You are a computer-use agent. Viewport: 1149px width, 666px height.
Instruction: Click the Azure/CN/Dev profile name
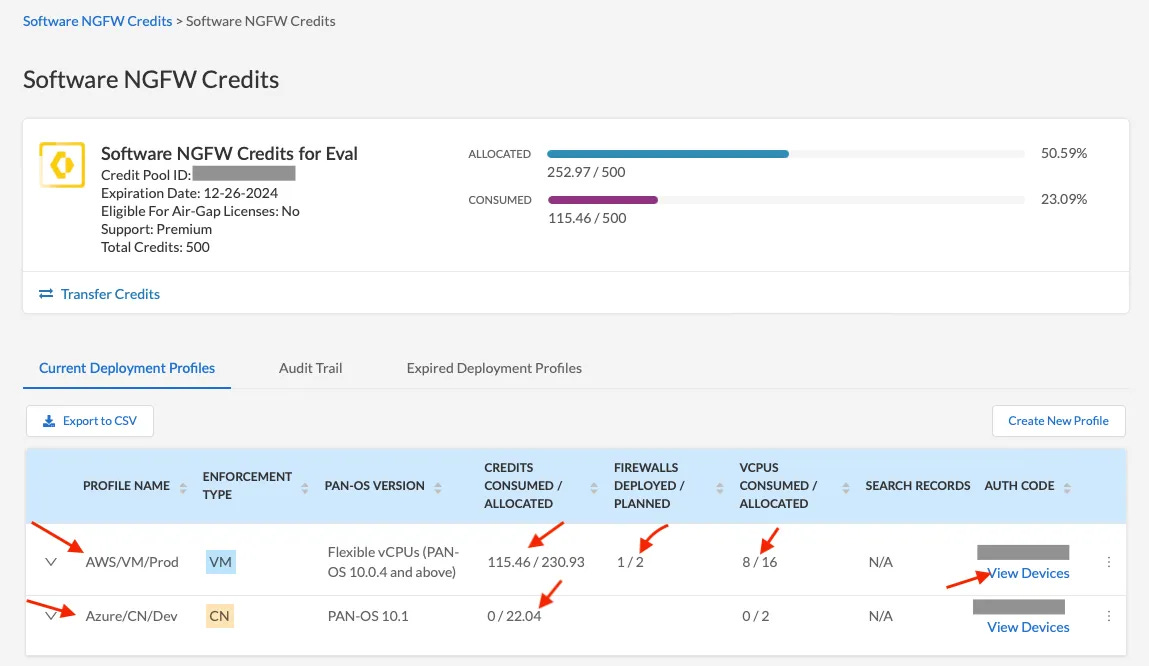tap(131, 616)
